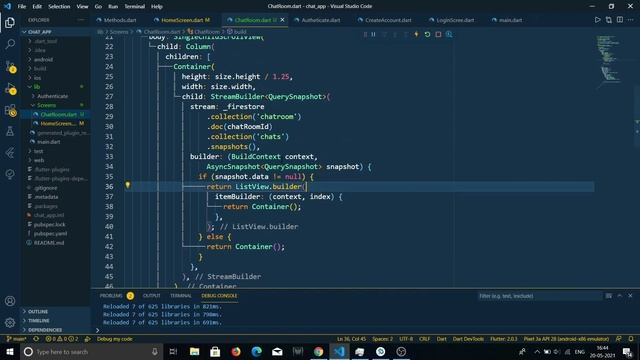640x360 pixels.
Task: Expand the TIMELINE section
Action: (x=56, y=321)
